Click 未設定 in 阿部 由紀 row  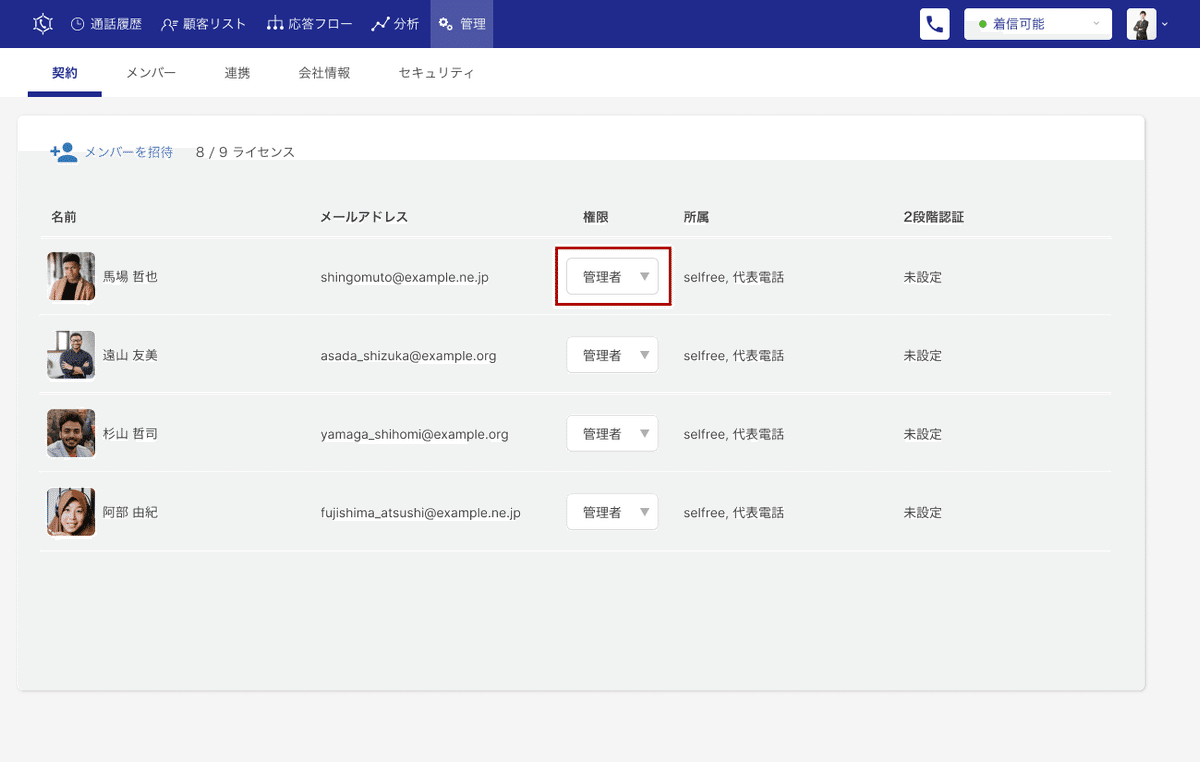922,512
